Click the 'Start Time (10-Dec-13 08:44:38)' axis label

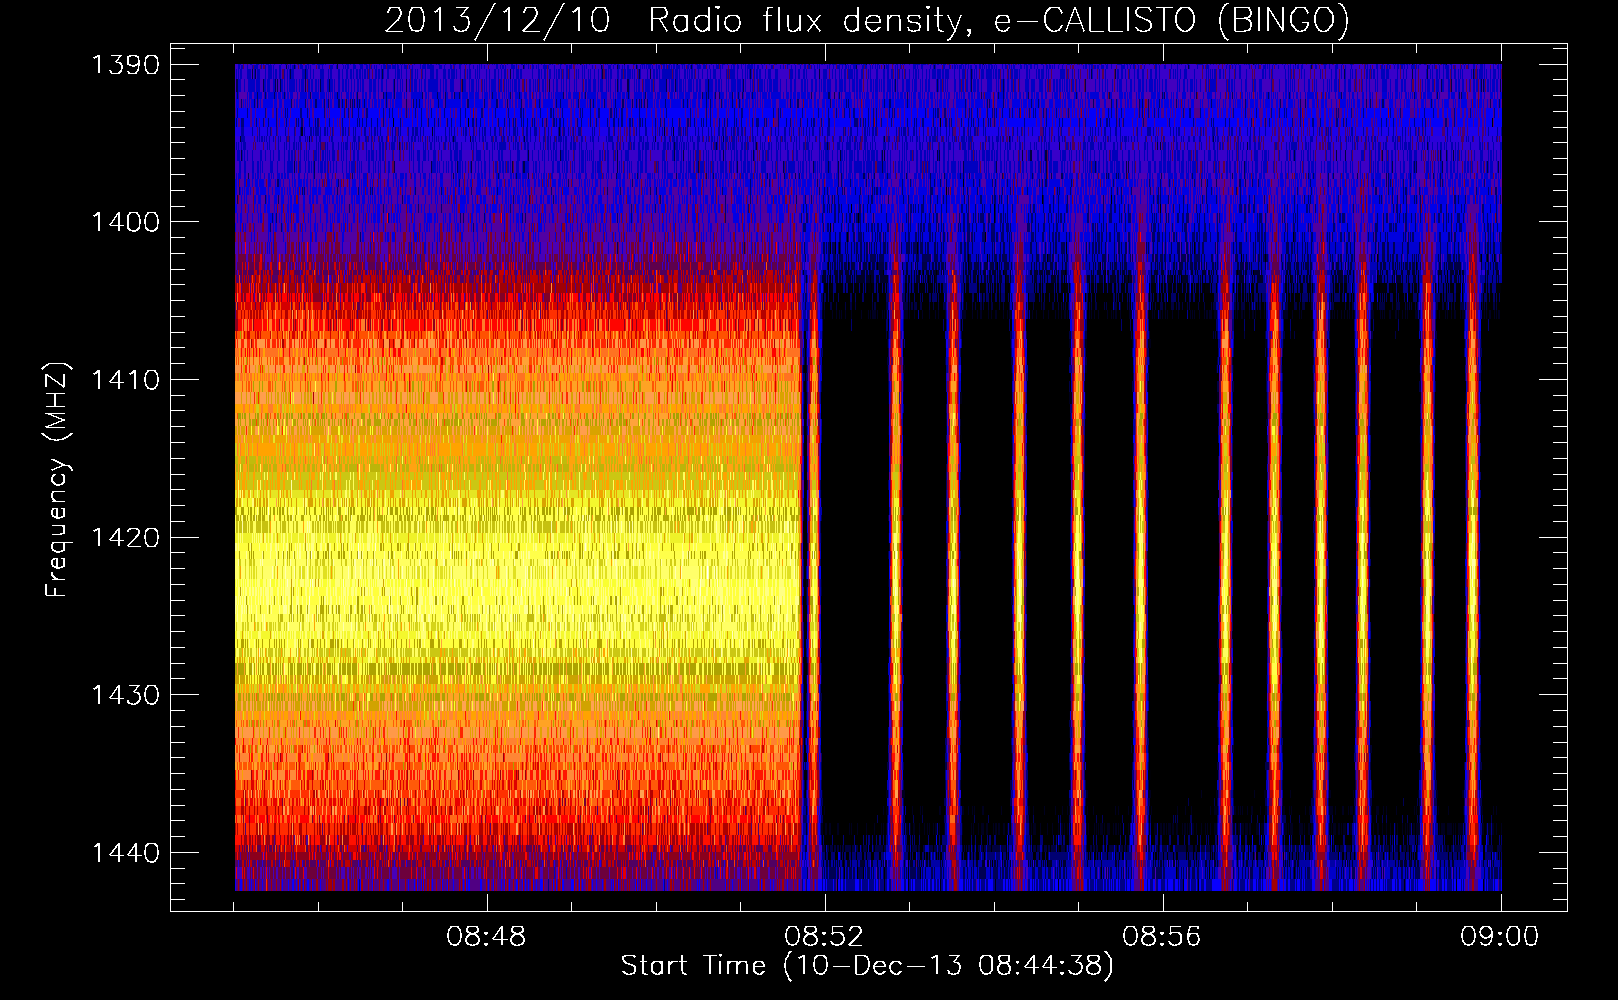pos(867,966)
